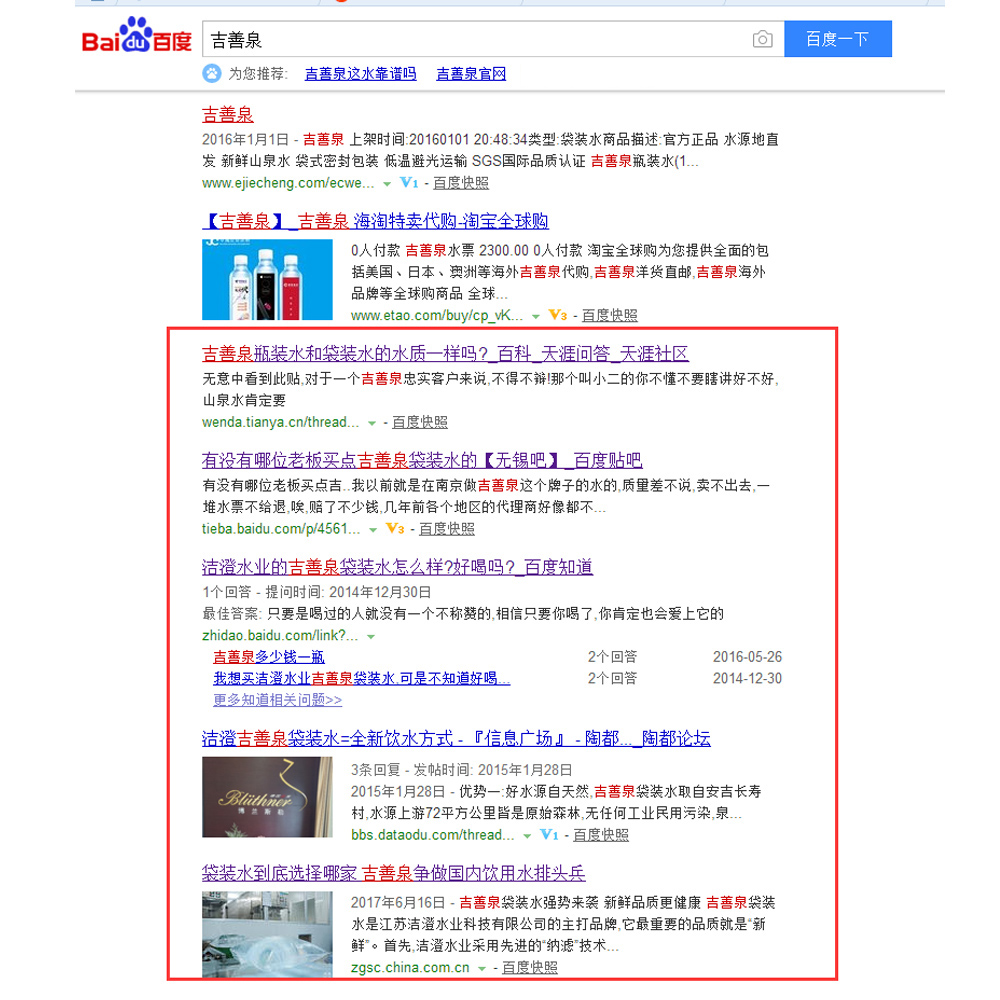This screenshot has height=1000, width=1000.
Task: Click the 百度一下 search button
Action: [837, 39]
